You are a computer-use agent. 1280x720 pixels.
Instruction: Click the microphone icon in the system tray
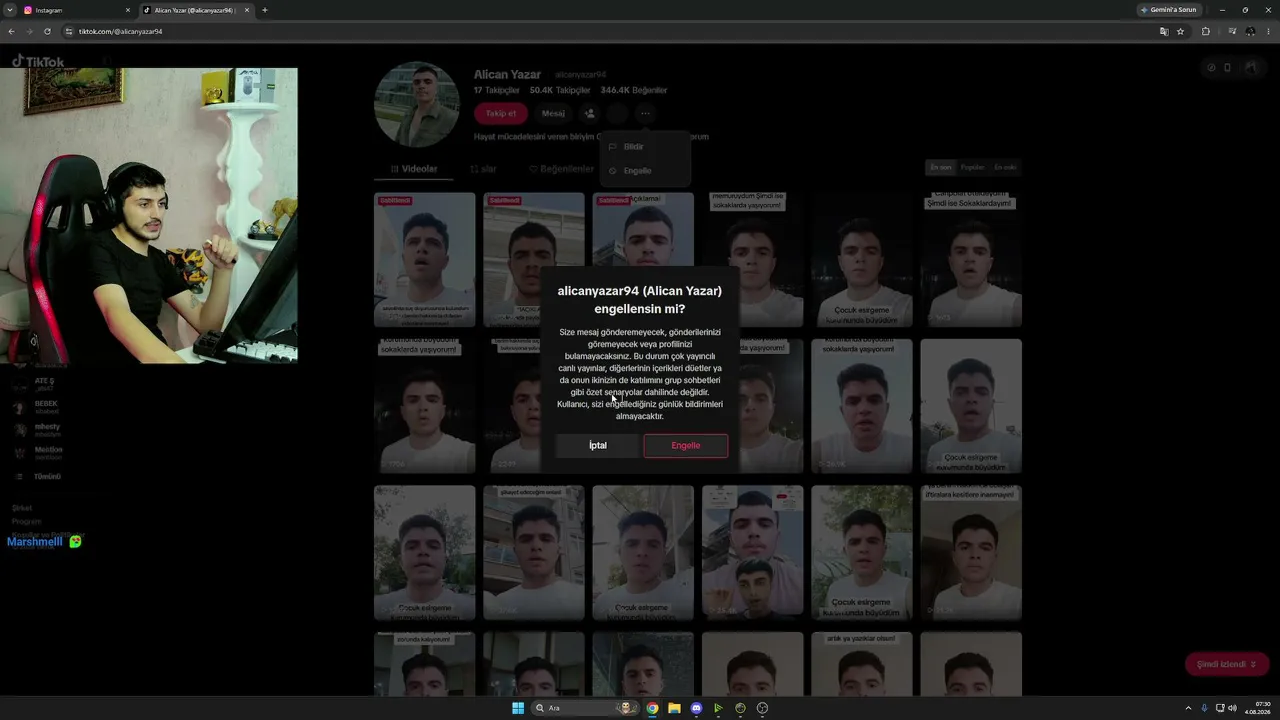[1204, 708]
